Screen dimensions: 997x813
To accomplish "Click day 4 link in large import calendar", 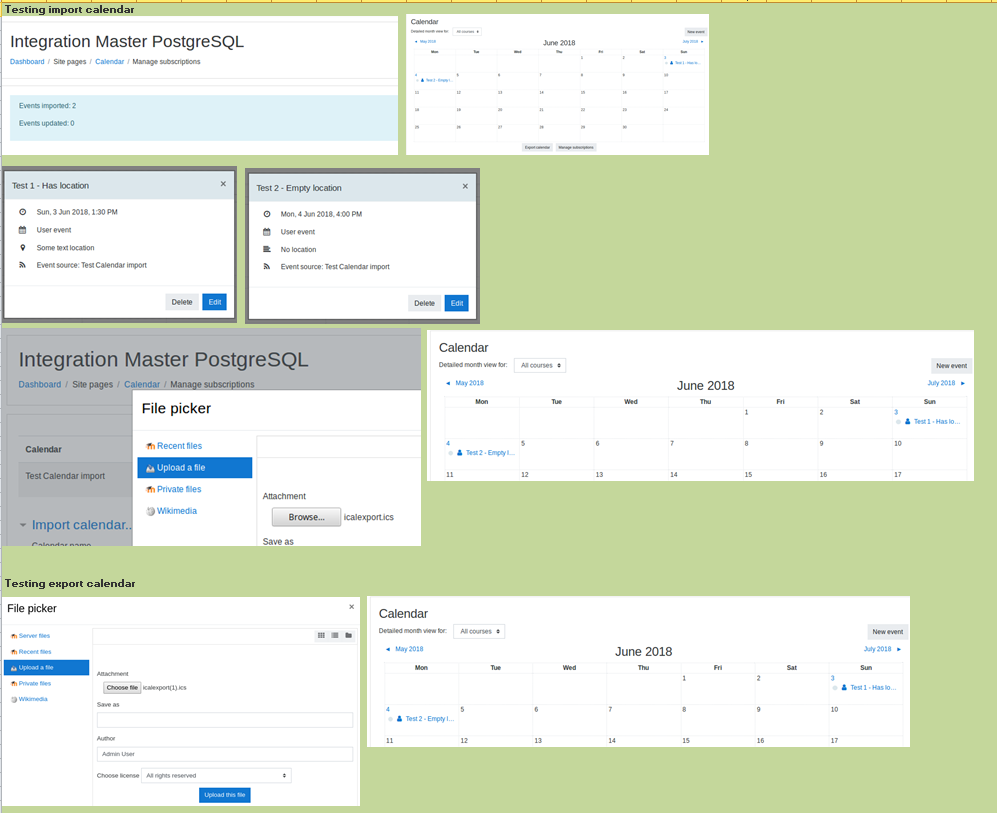I will pos(448,443).
